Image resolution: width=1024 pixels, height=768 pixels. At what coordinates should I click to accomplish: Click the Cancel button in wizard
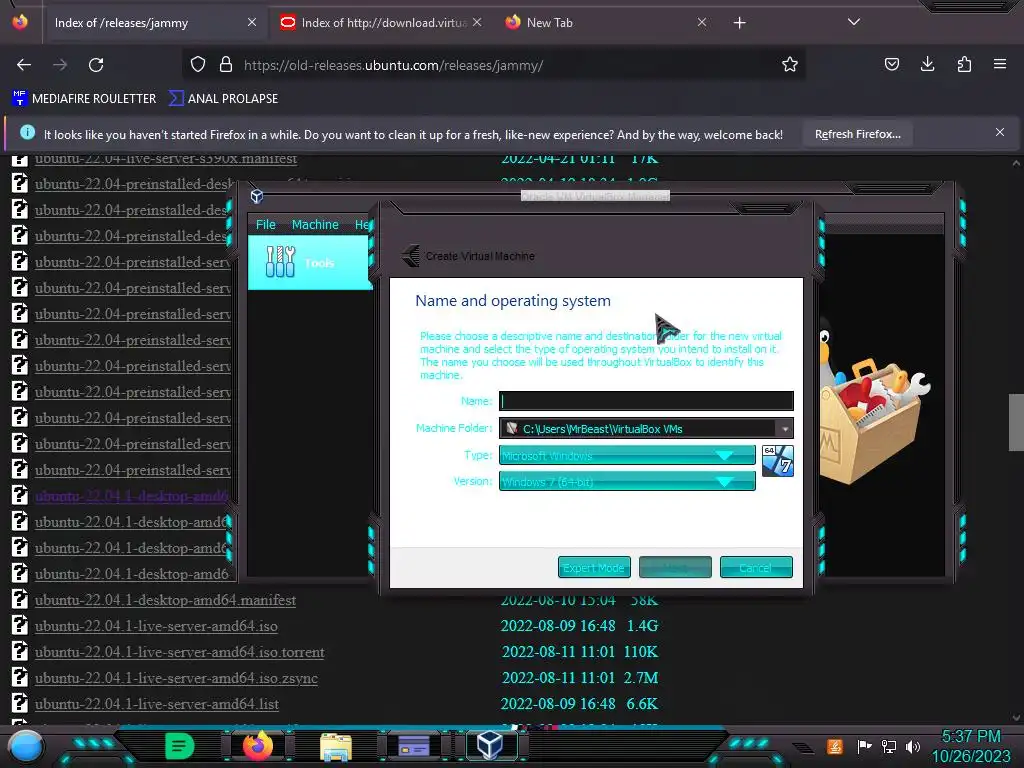coord(756,568)
